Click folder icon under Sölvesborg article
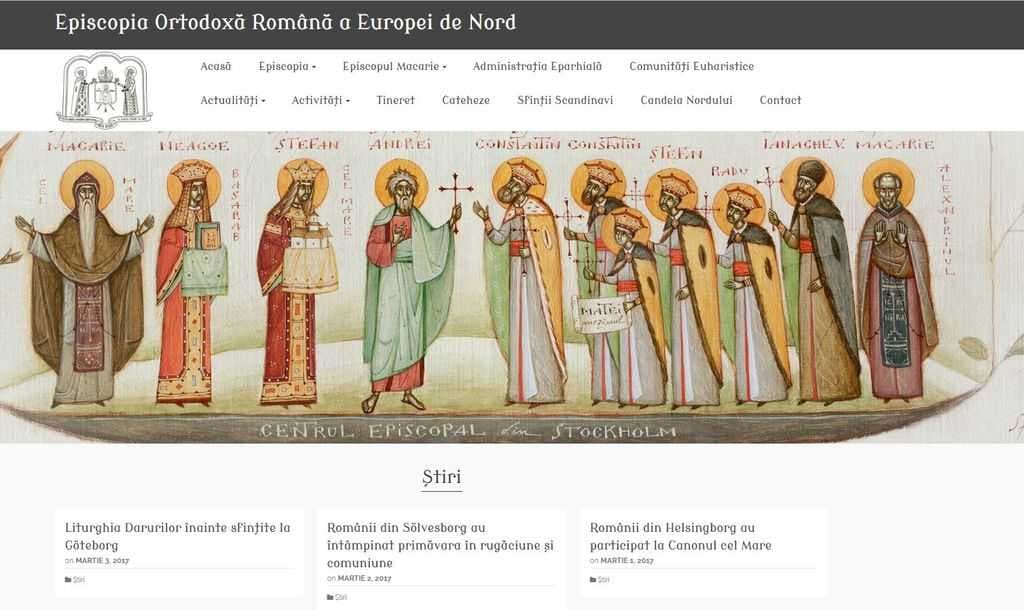The image size is (1024, 610). (x=330, y=598)
